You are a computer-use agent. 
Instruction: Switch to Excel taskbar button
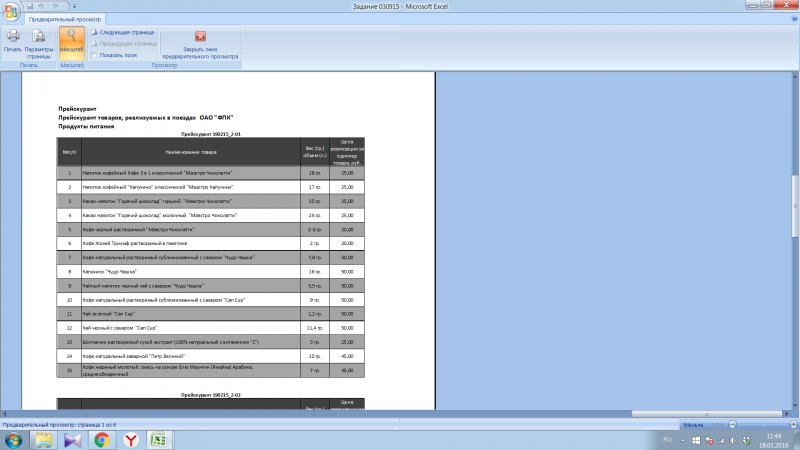tap(160, 440)
